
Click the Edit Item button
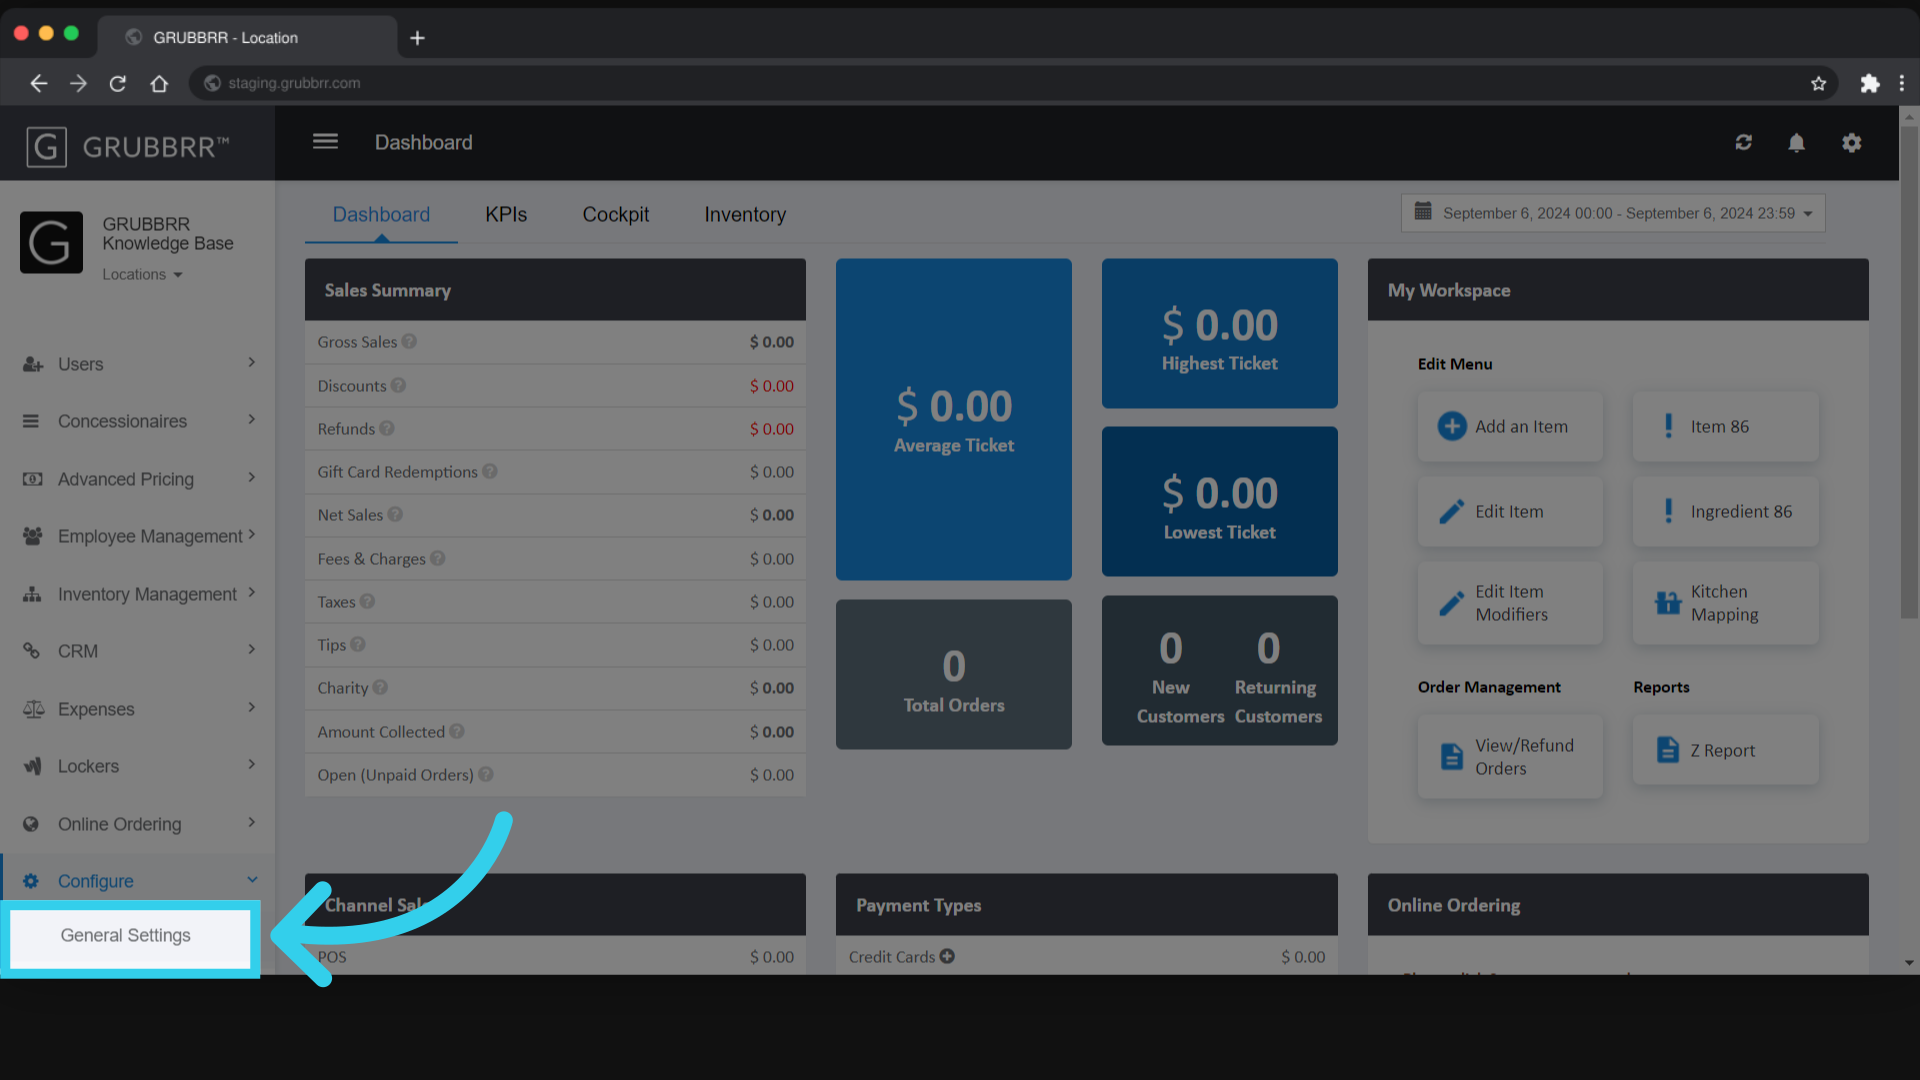1510,511
